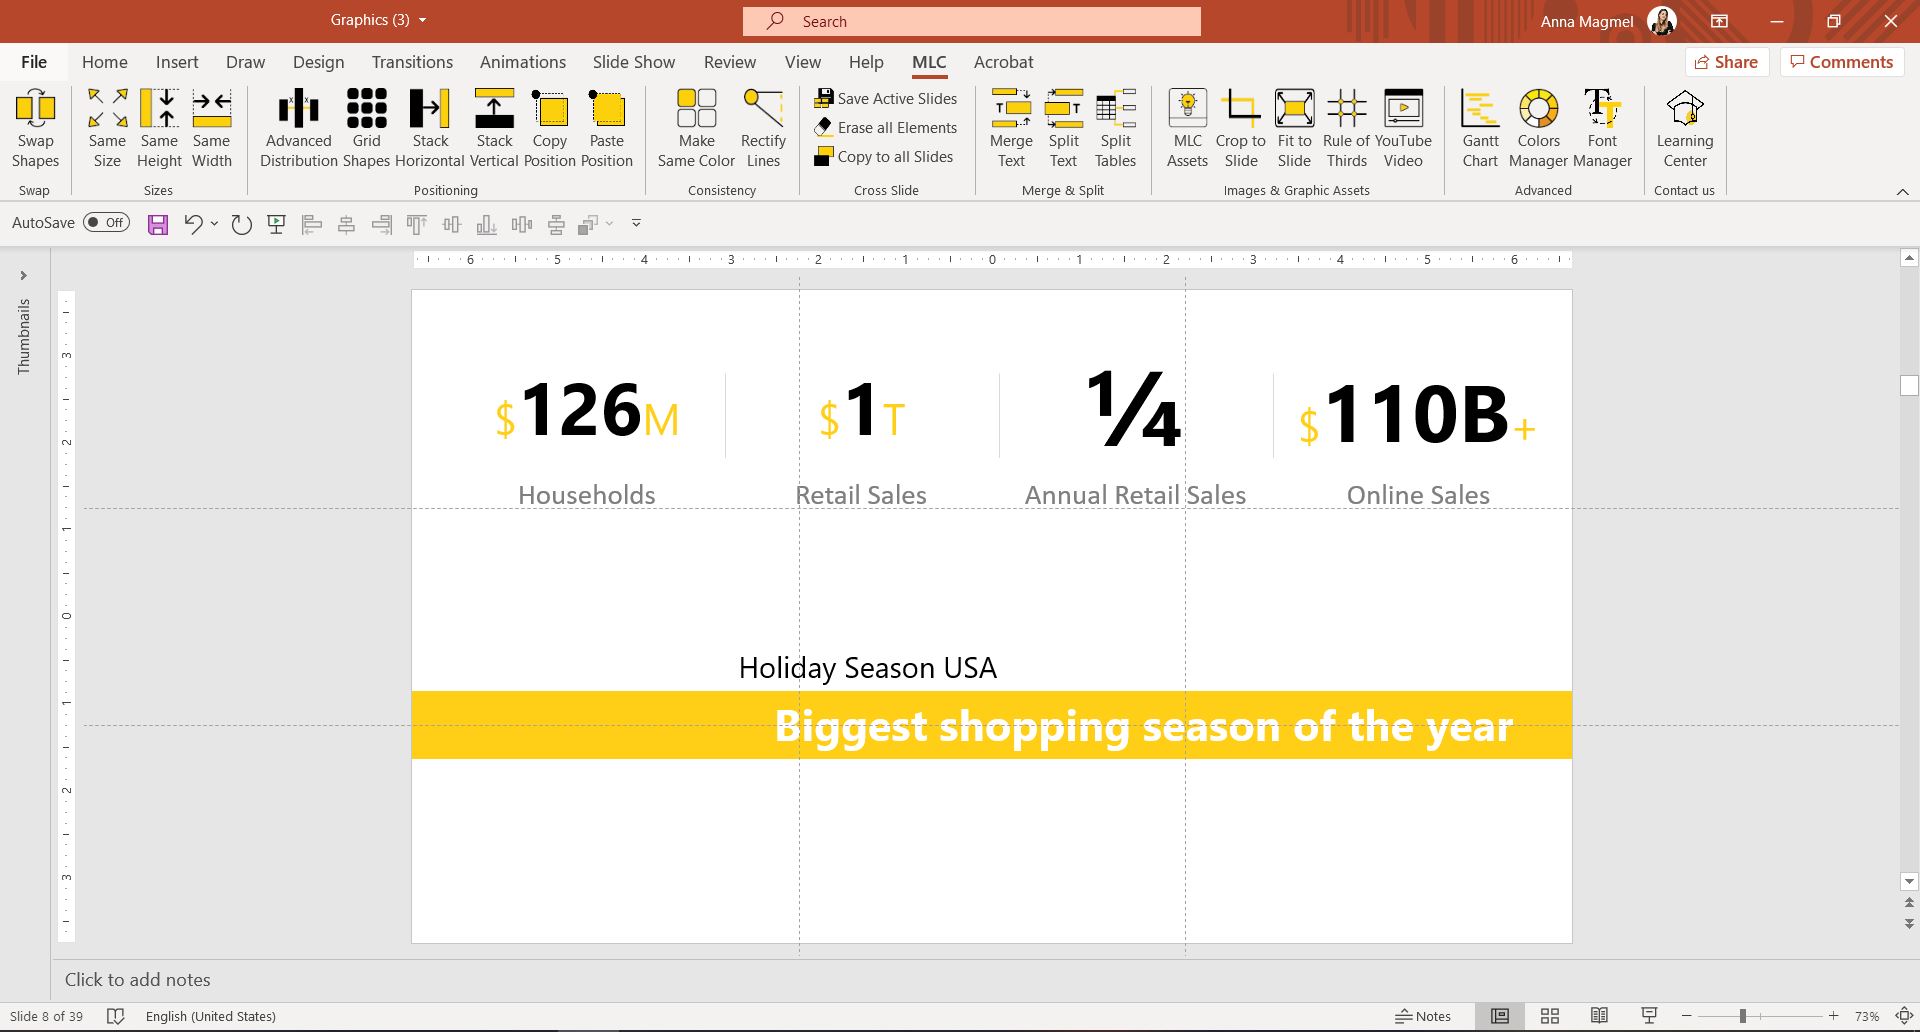Image resolution: width=1920 pixels, height=1032 pixels.
Task: Click the Share button
Action: (x=1727, y=62)
